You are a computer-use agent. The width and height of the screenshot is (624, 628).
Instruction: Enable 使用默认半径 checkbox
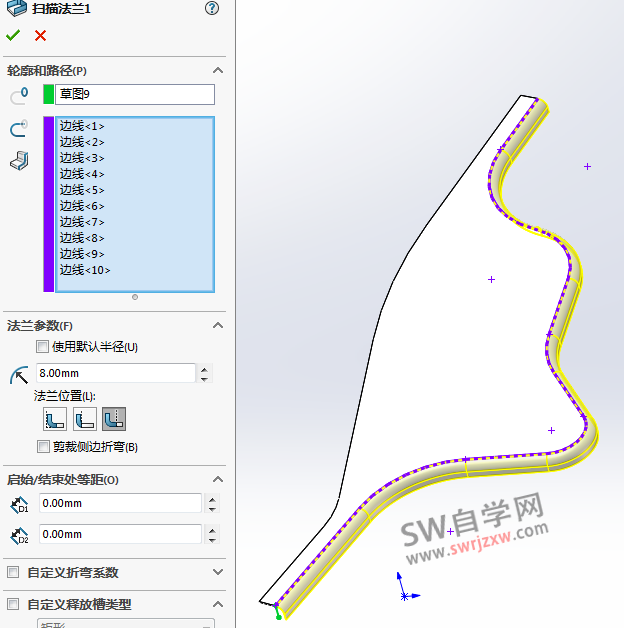click(x=42, y=347)
